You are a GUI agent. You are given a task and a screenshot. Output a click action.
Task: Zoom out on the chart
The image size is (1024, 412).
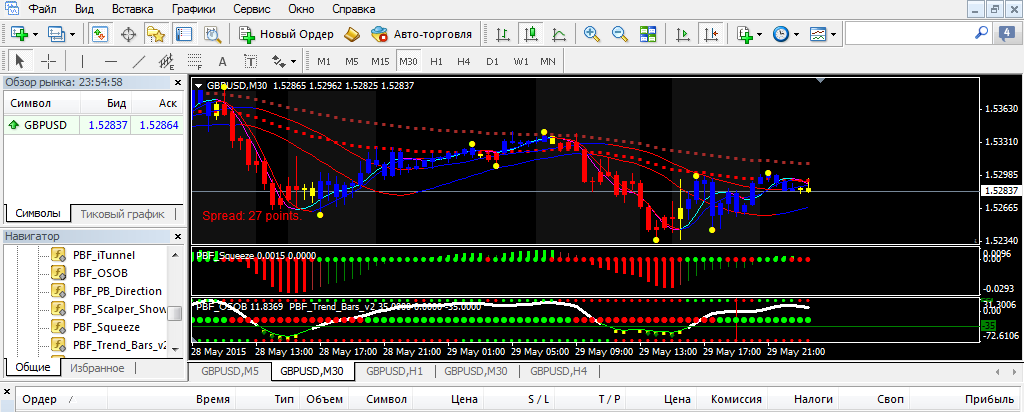tap(620, 33)
